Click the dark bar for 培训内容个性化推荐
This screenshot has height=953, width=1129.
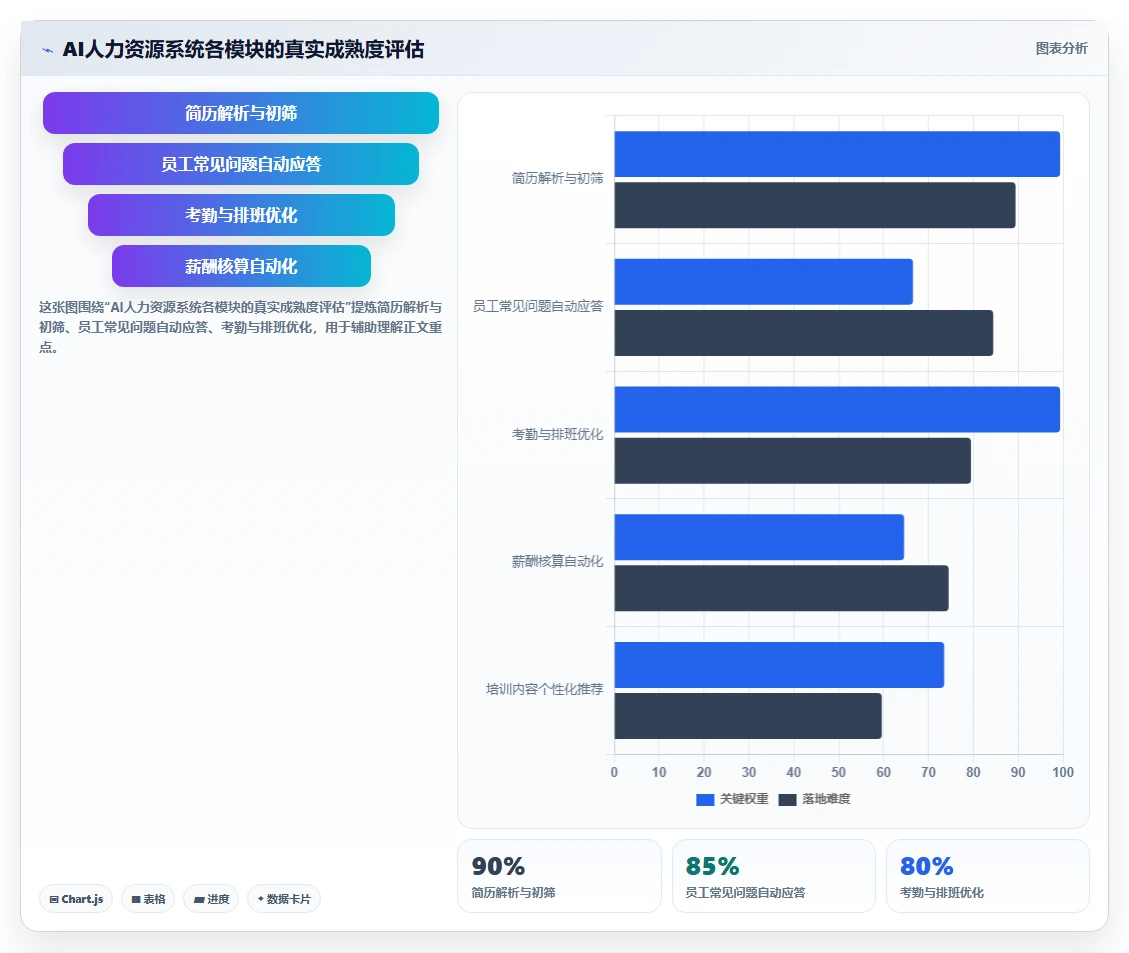point(747,716)
